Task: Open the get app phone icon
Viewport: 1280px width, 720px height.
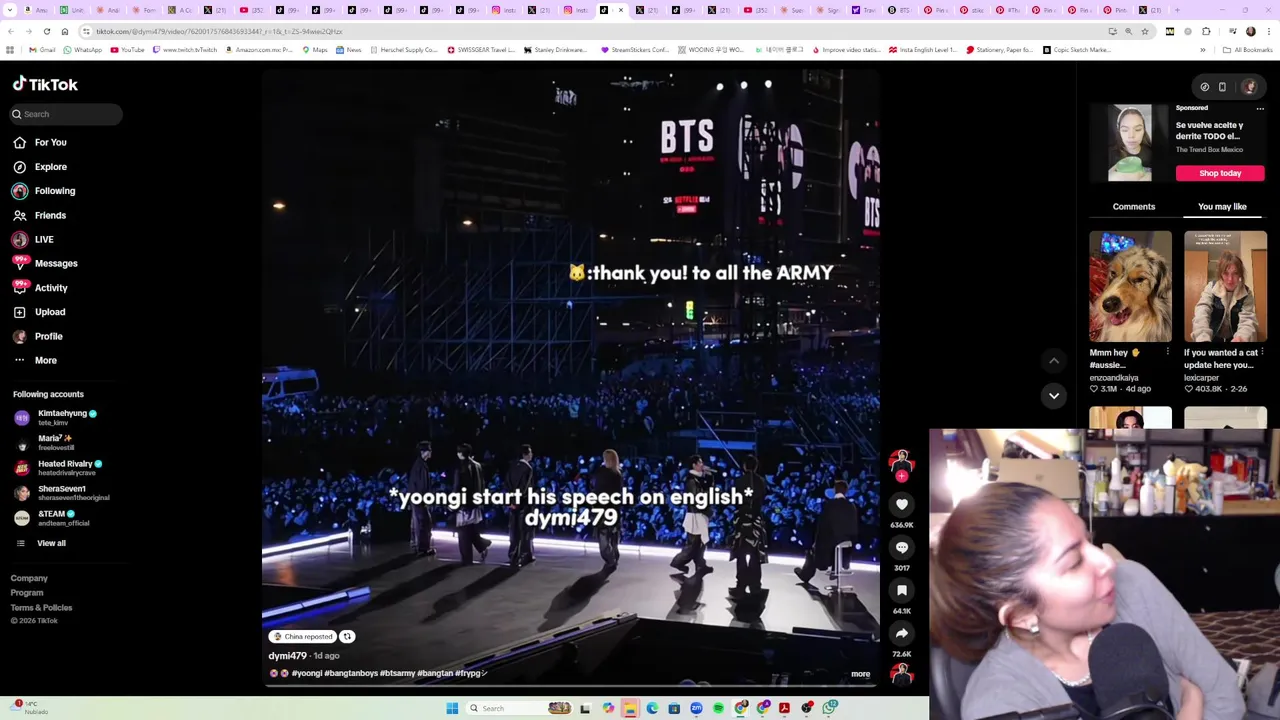Action: 1222,87
